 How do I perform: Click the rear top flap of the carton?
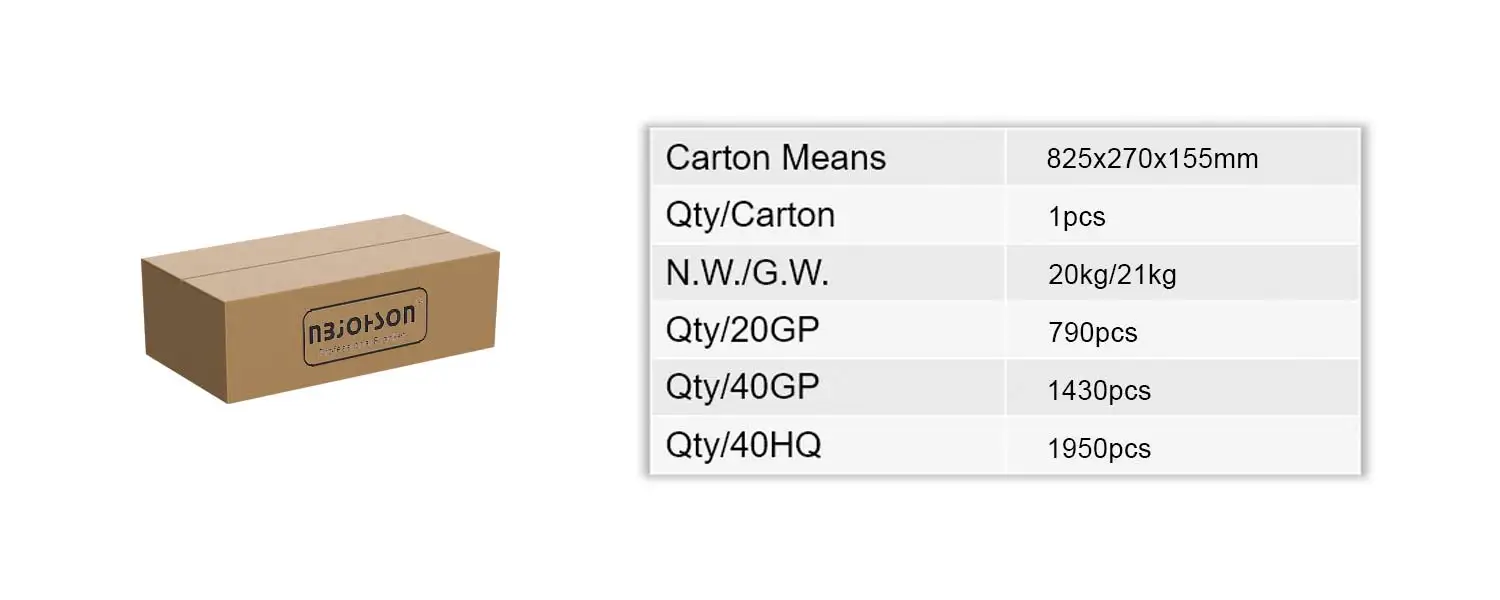[300, 232]
